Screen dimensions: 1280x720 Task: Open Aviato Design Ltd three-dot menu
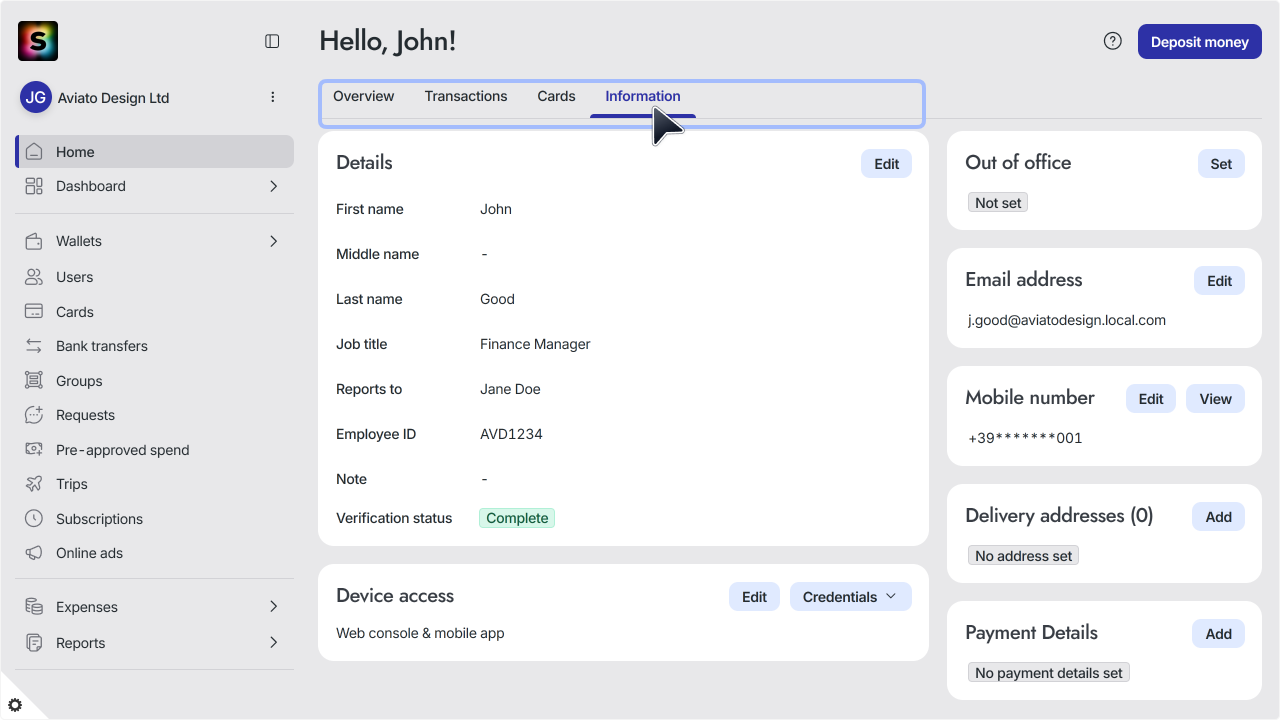(273, 97)
